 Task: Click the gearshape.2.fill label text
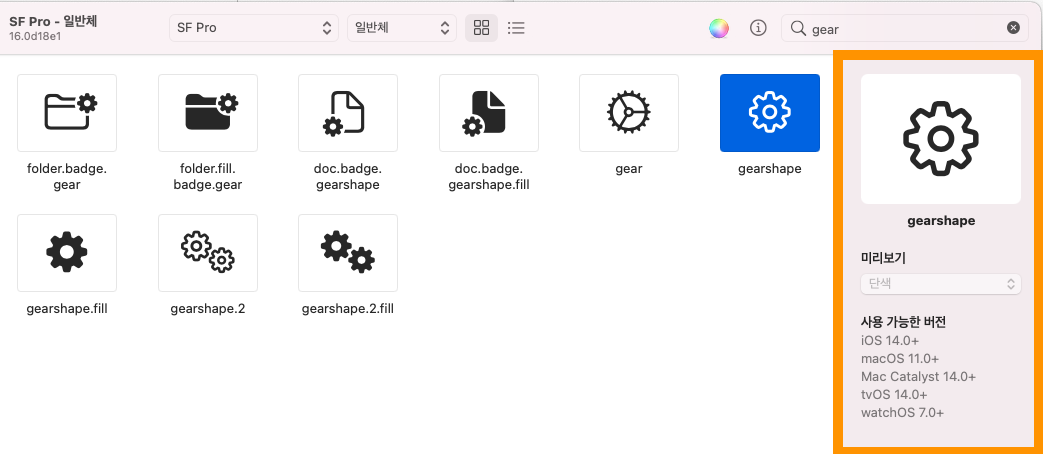pyautogui.click(x=348, y=309)
